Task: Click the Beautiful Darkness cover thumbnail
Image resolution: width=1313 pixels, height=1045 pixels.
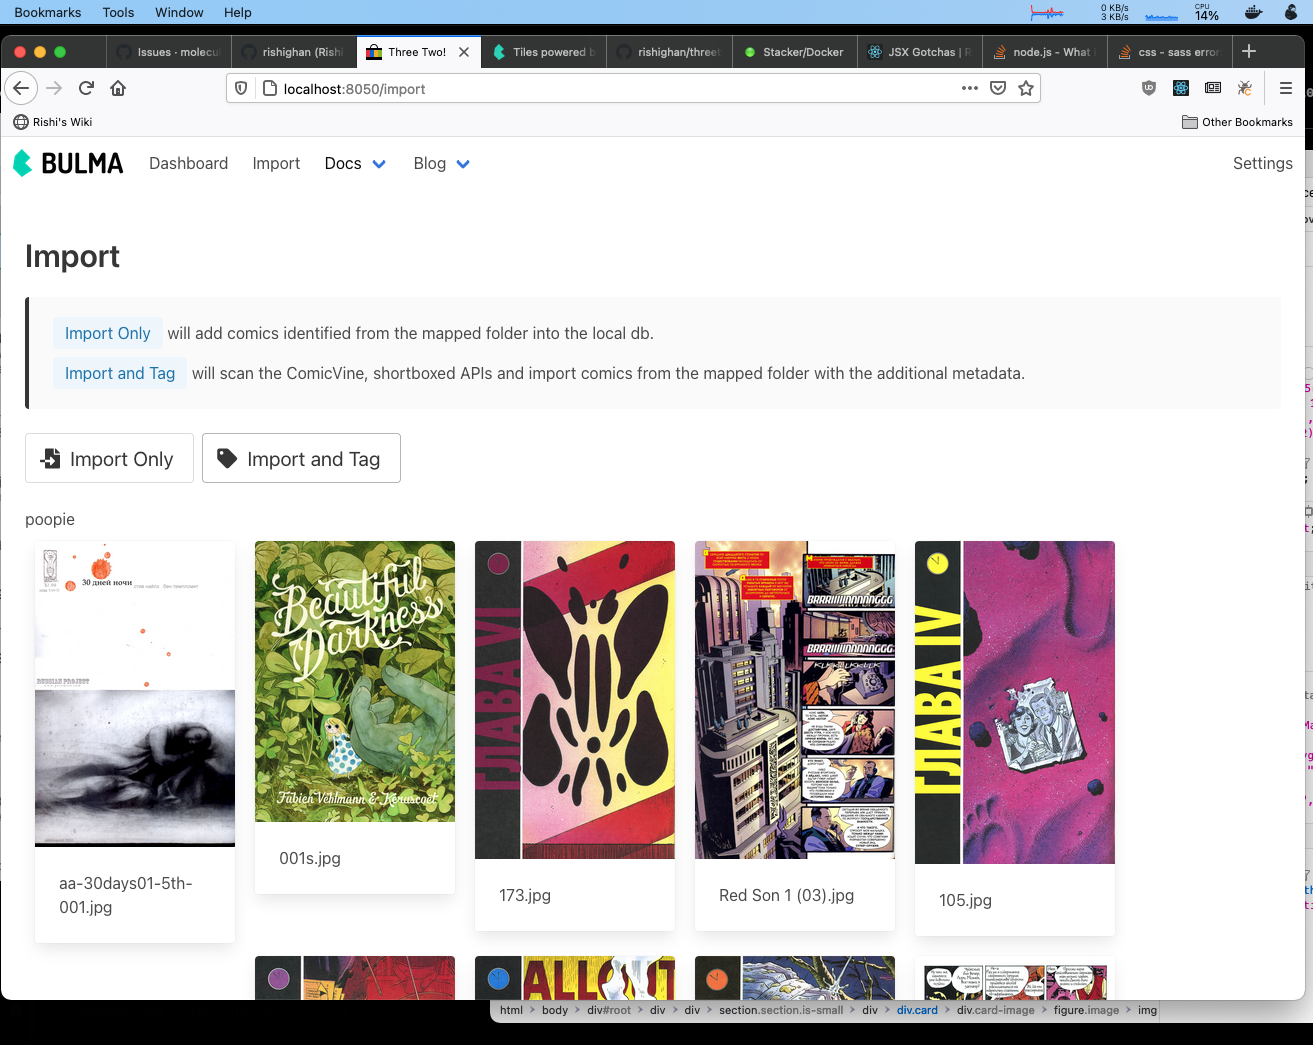Action: pyautogui.click(x=355, y=681)
